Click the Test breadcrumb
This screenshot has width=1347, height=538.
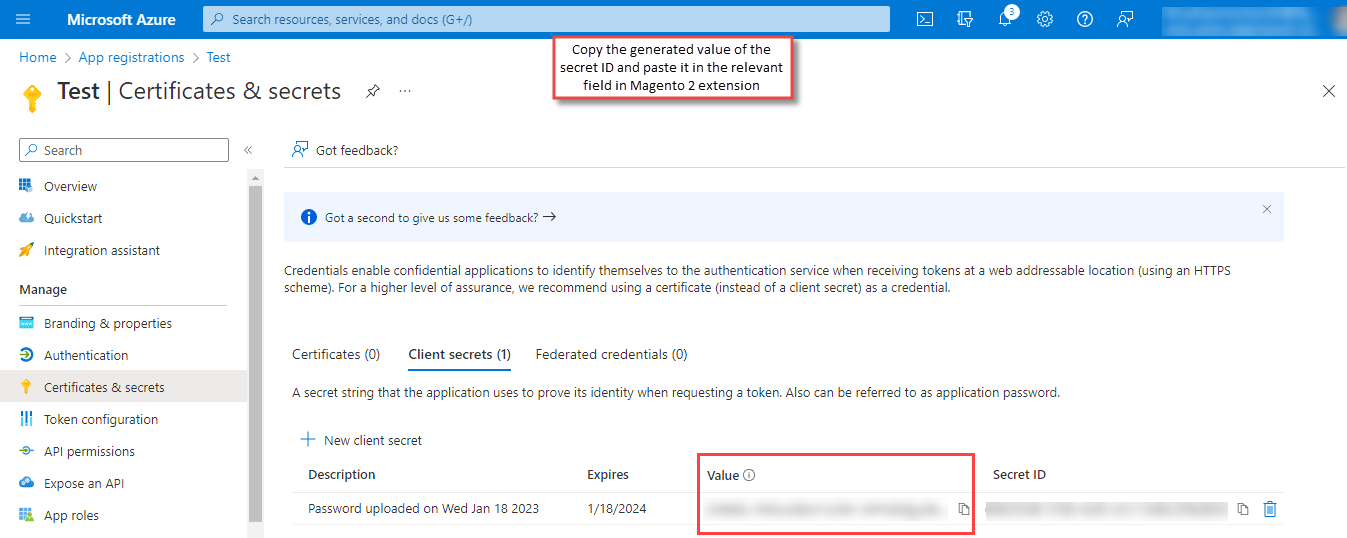218,57
